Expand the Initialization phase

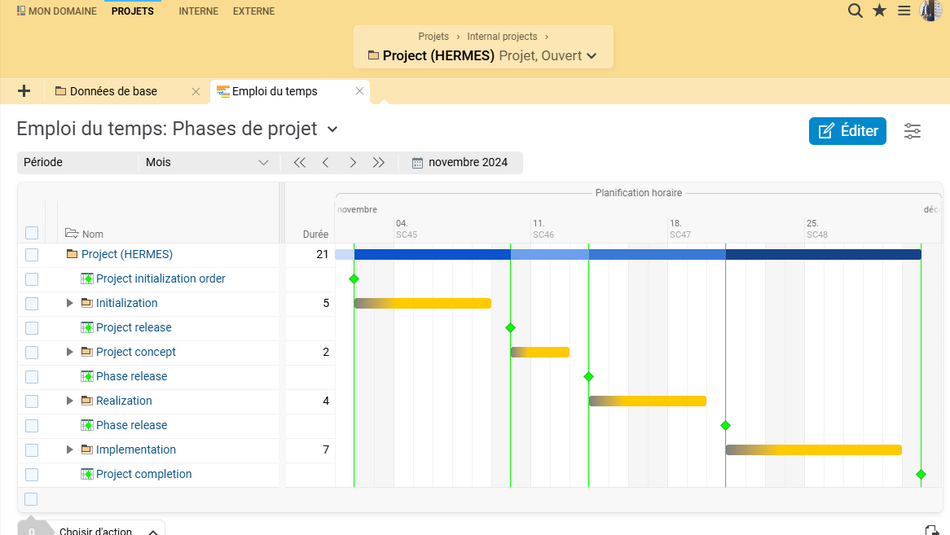tap(69, 303)
